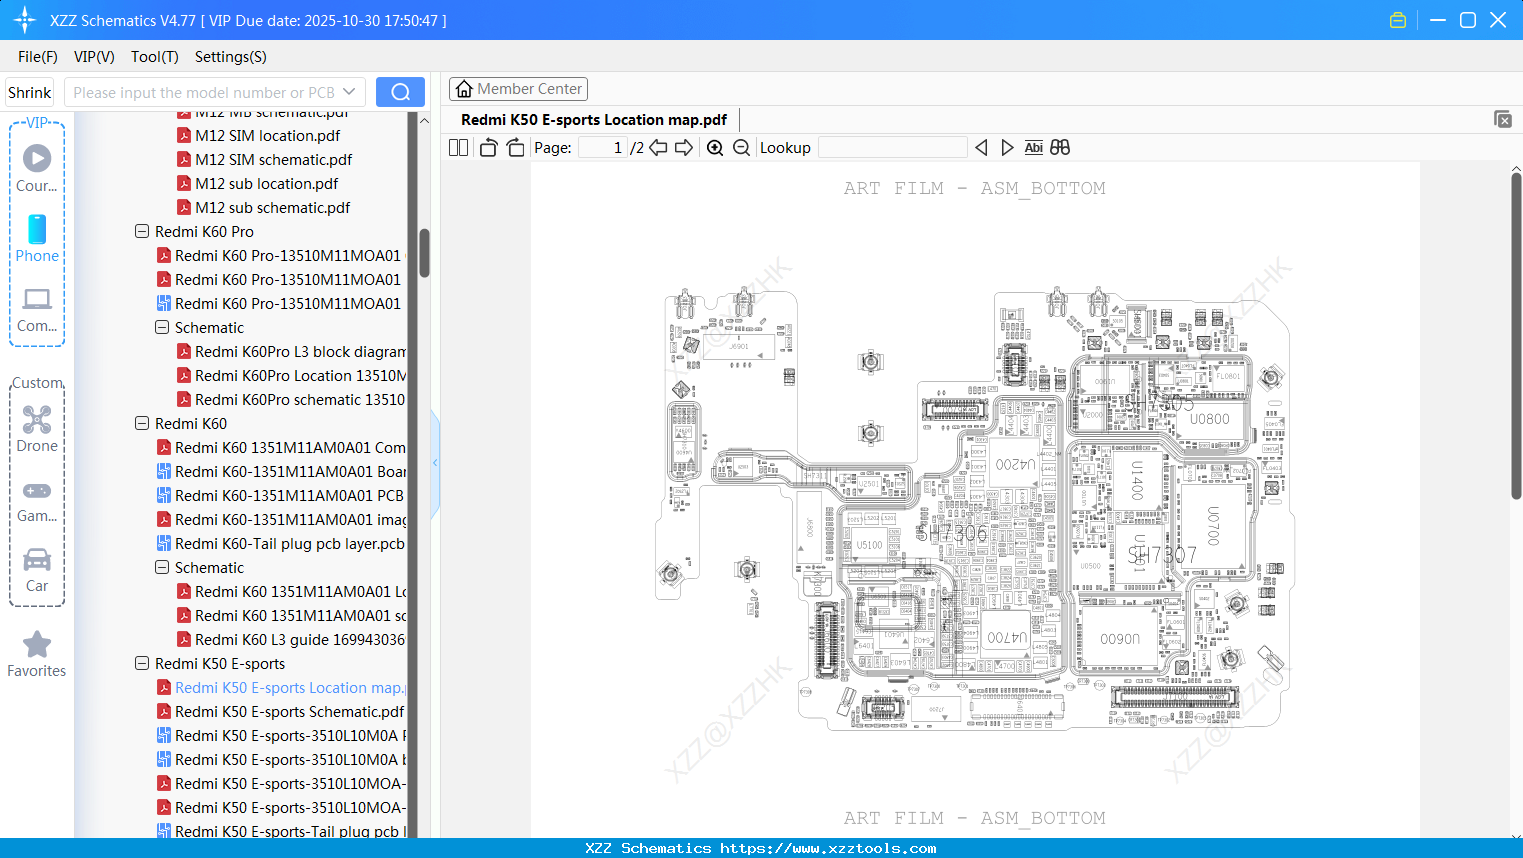Open the model number search dropdown arrow
This screenshot has height=858, width=1523.
click(x=349, y=92)
